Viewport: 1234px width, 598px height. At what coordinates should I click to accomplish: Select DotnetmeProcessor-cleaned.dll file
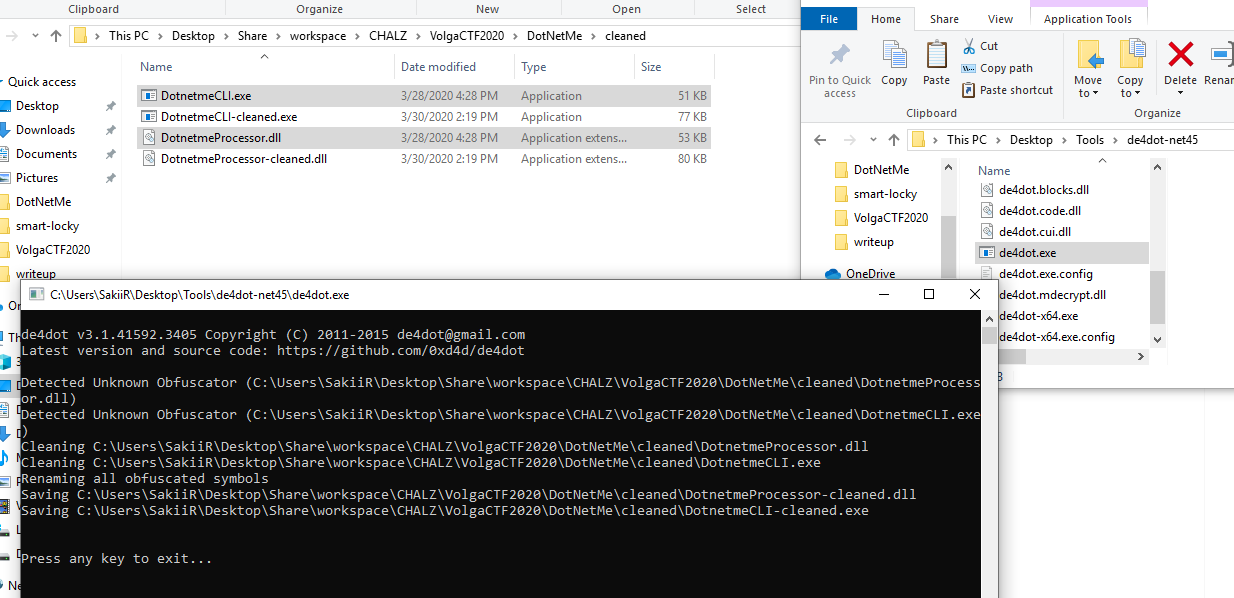(423, 159)
